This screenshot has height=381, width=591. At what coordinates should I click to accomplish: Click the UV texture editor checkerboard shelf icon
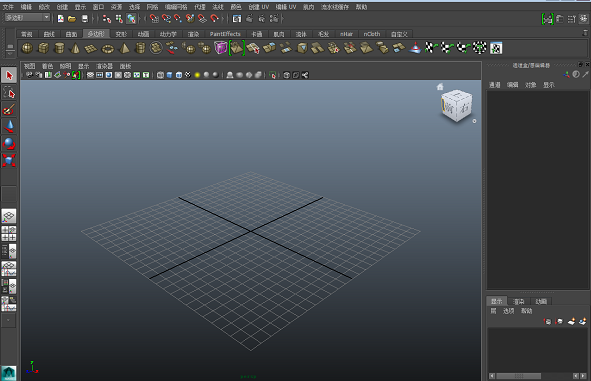(x=496, y=48)
